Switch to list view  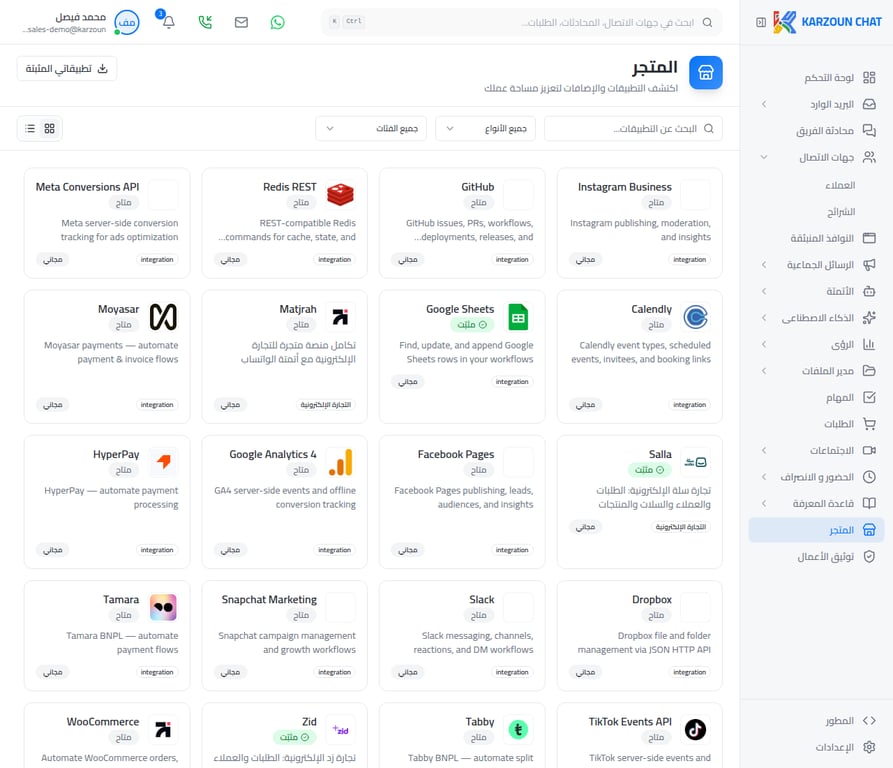tap(30, 129)
